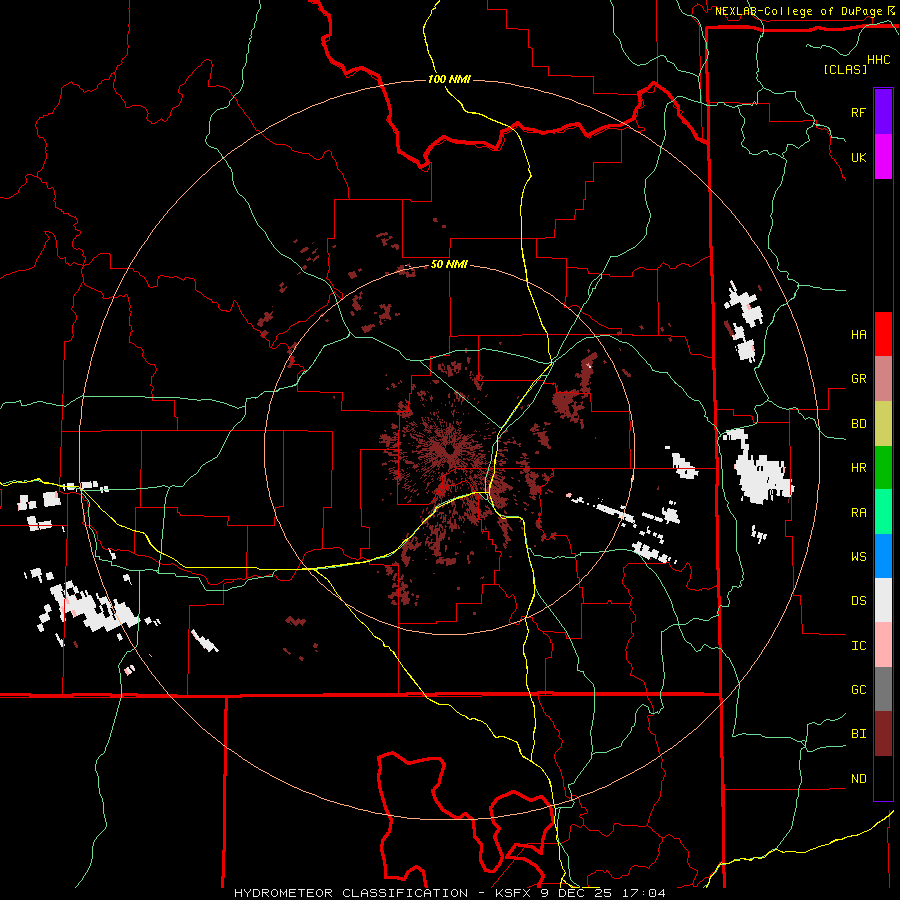Click the DS white legend swatch
The image size is (900, 900).
pyautogui.click(x=883, y=600)
